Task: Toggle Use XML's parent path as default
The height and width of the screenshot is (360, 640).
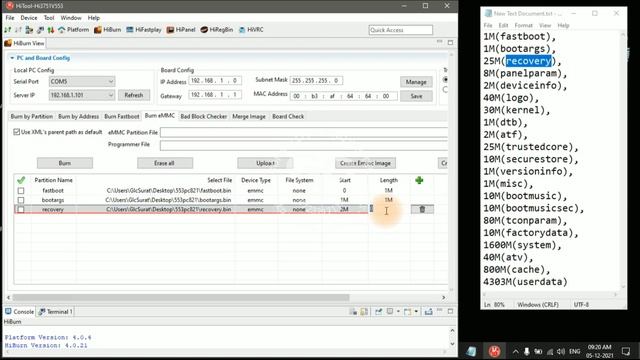Action: point(17,132)
